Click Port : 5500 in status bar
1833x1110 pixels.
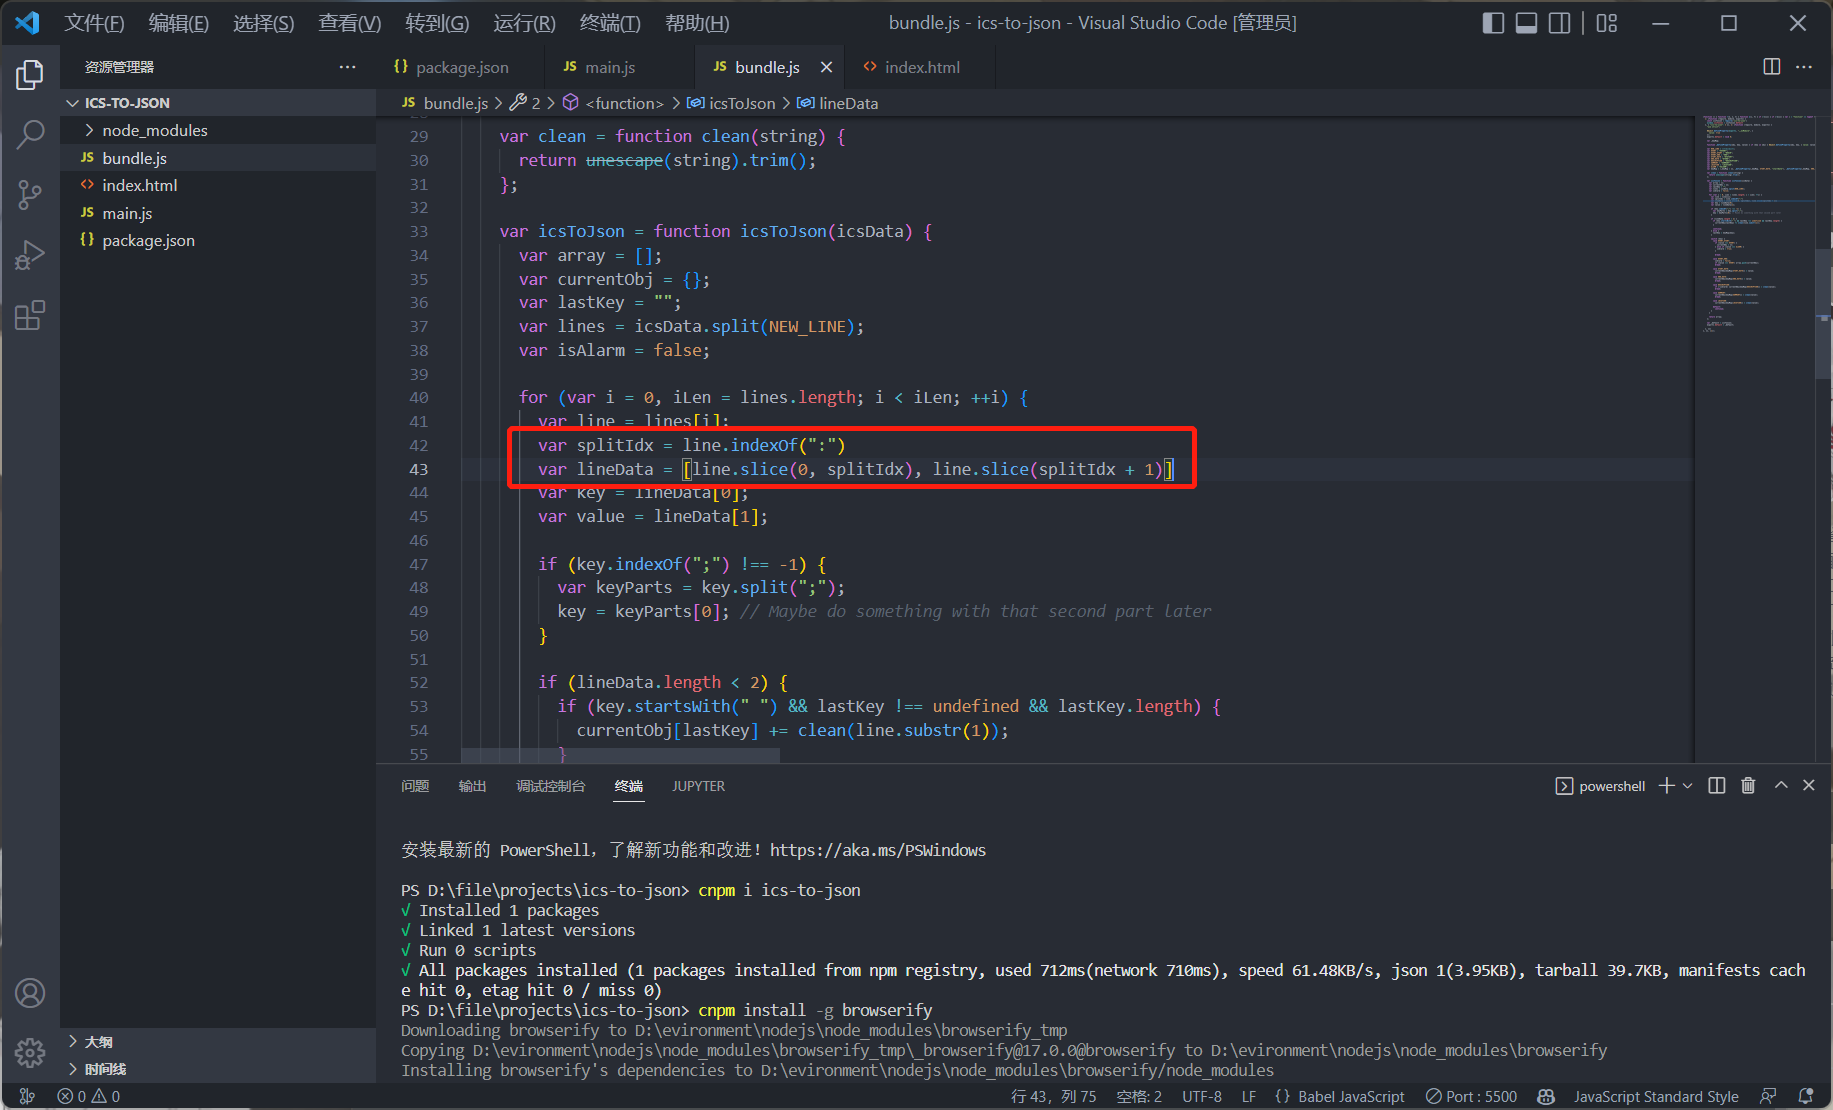(x=1471, y=1097)
